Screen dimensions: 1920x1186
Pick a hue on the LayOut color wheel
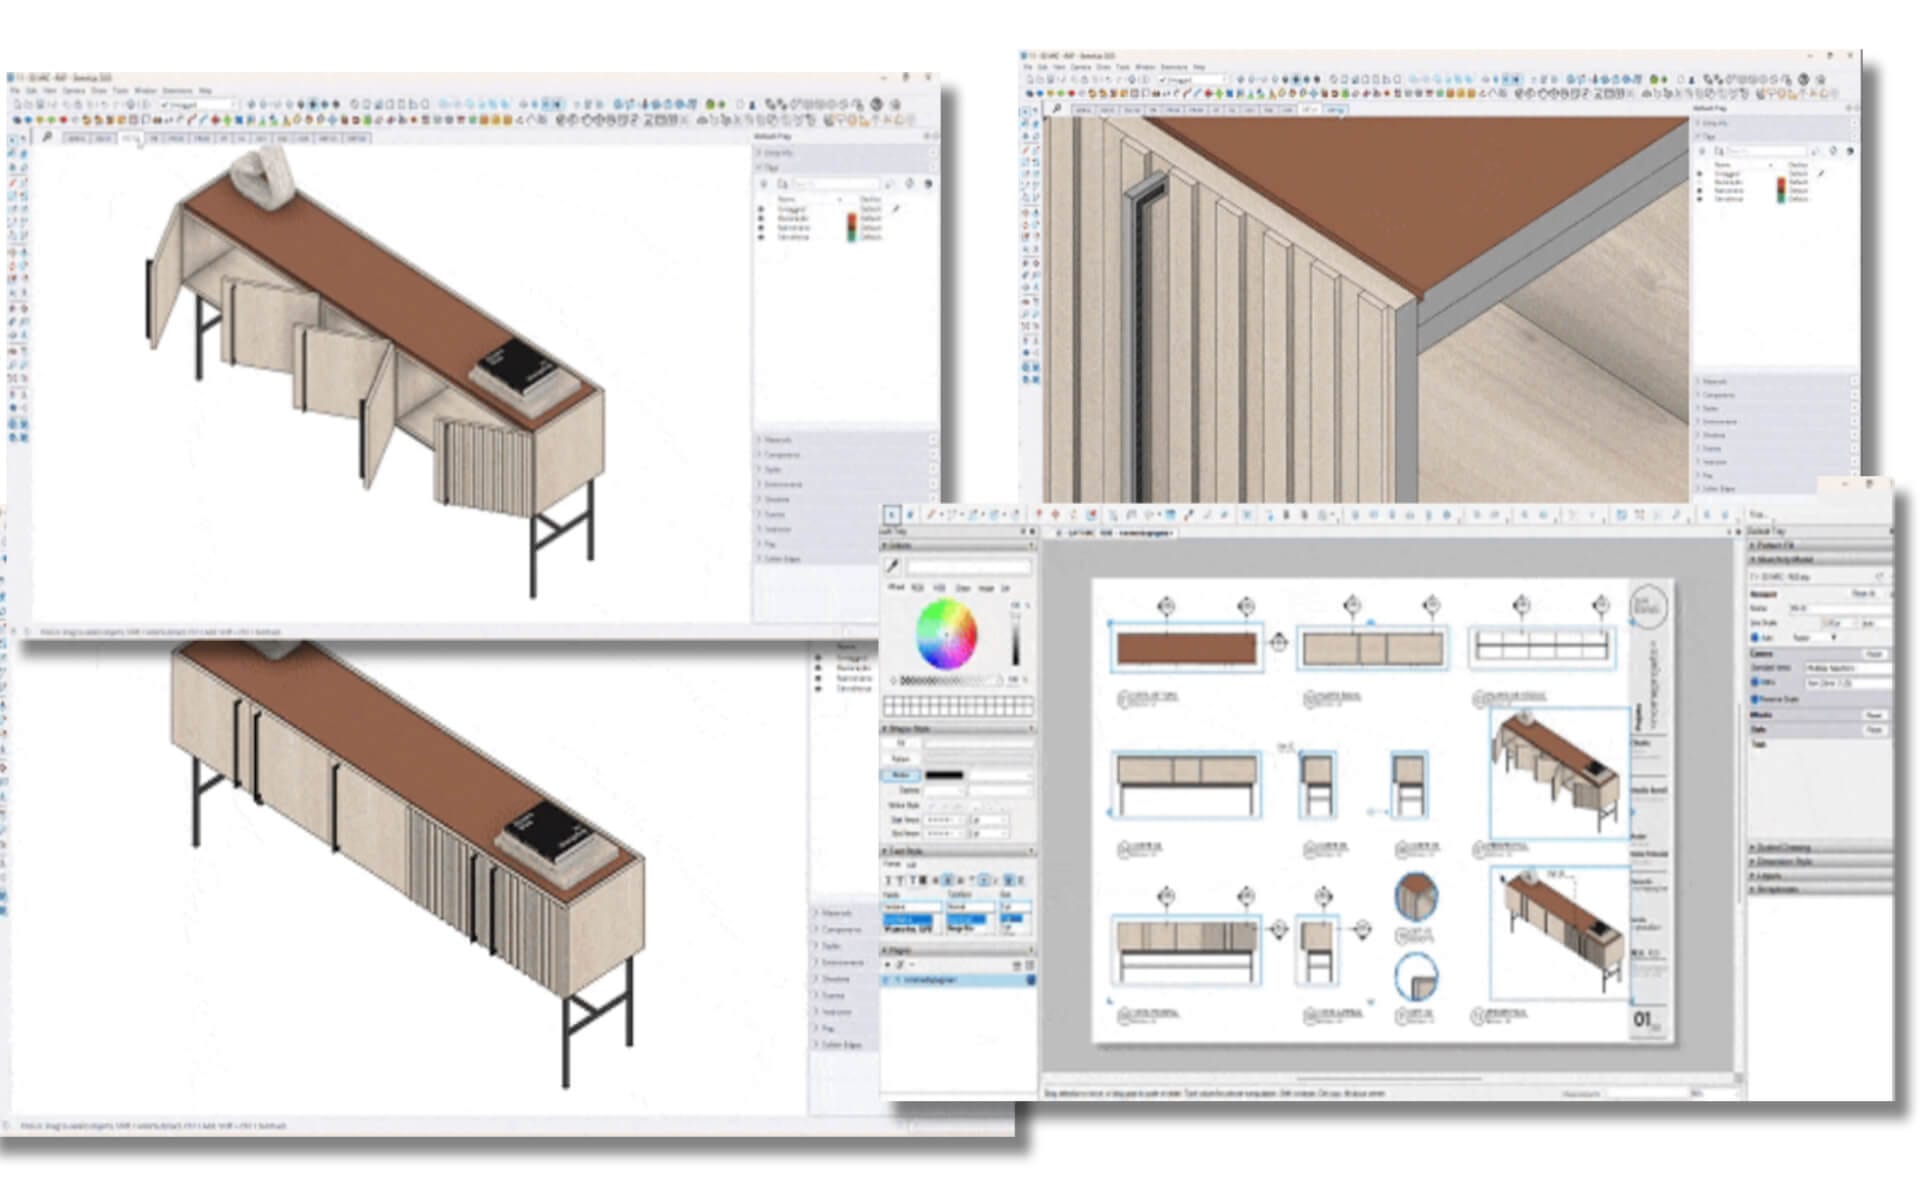(946, 634)
